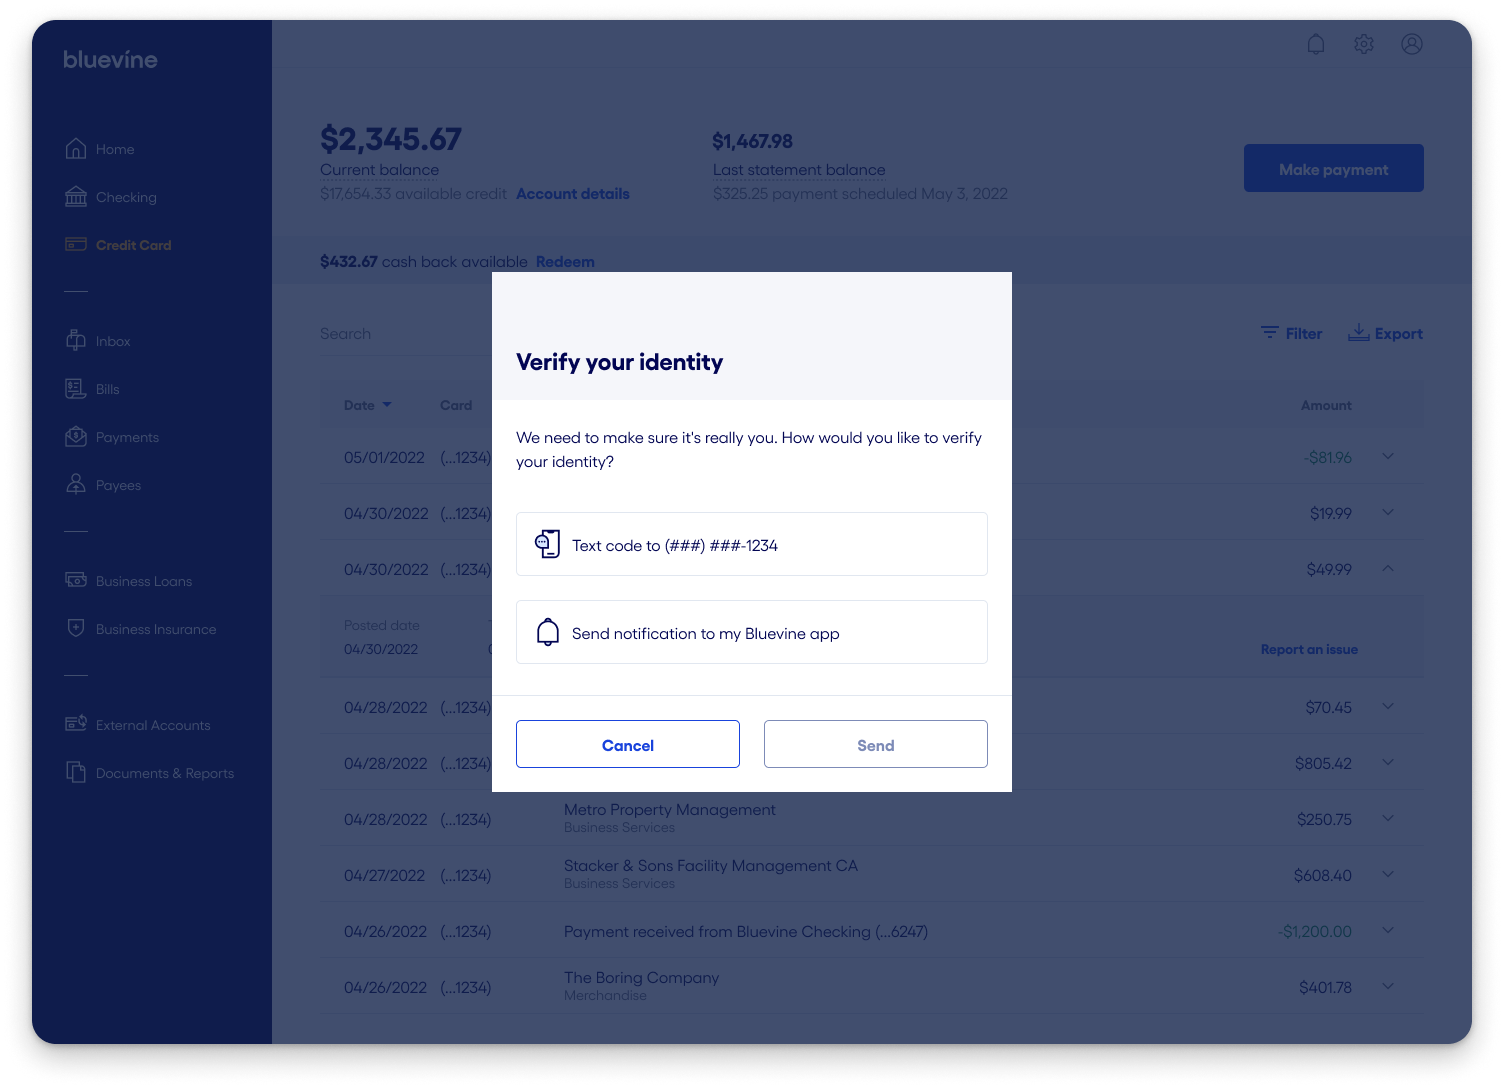This screenshot has width=1504, height=1088.
Task: Select Text code to (###) ###-1234 option
Action: [752, 544]
